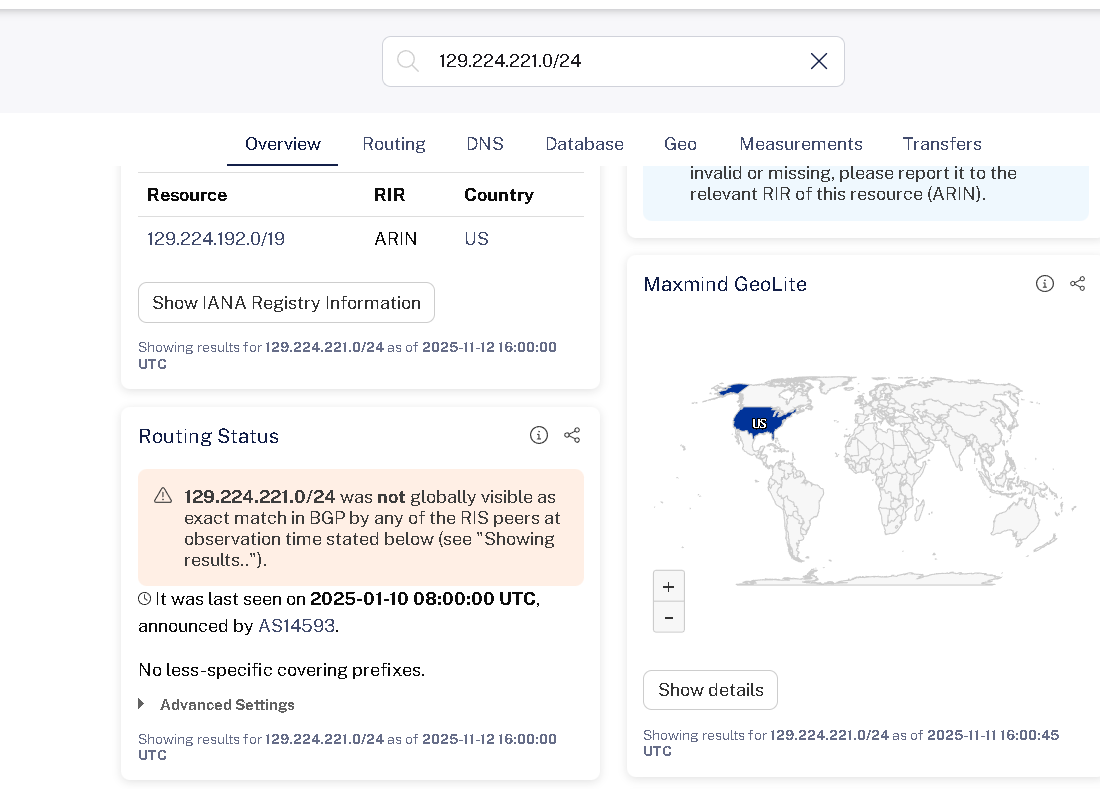Go to the Database tab

click(x=584, y=144)
